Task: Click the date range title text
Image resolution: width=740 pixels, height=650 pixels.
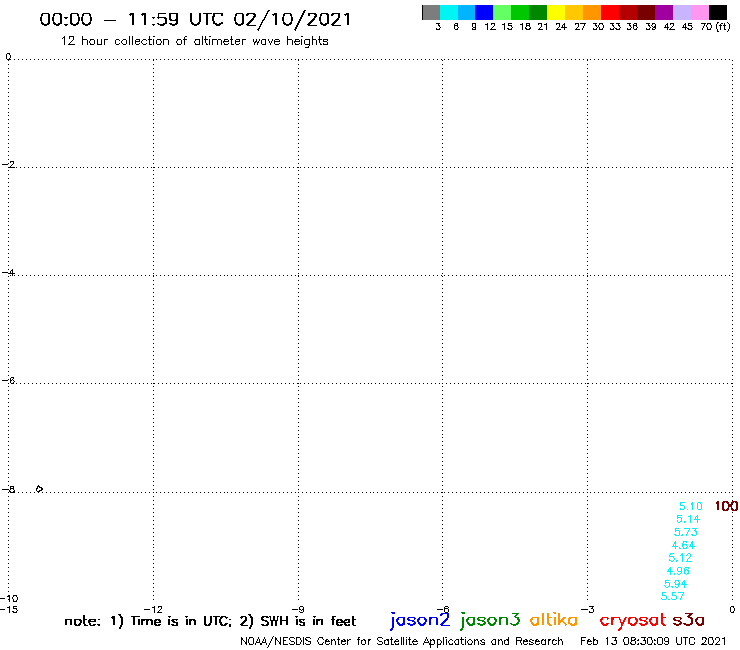Action: (195, 19)
